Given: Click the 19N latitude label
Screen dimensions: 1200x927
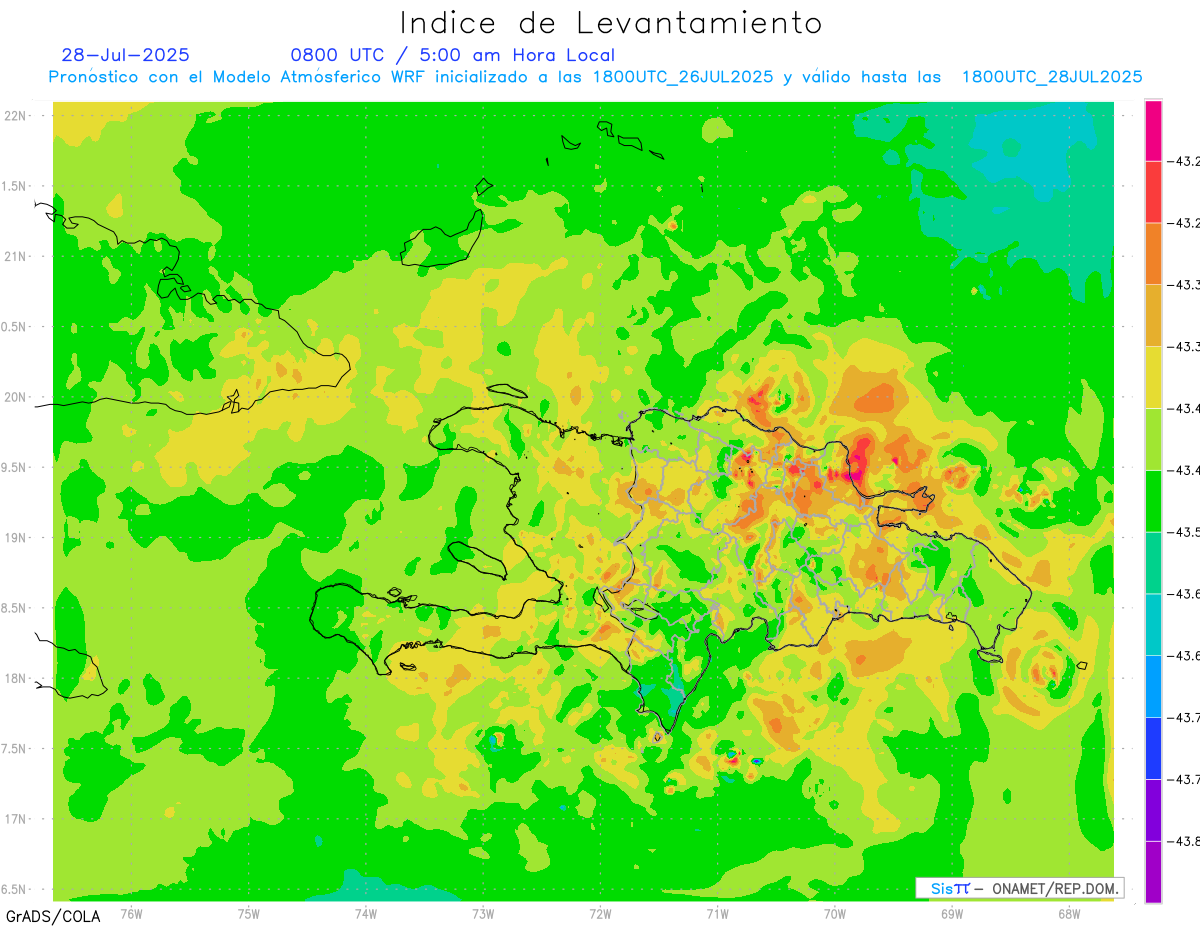Looking at the screenshot, I should pyautogui.click(x=17, y=538).
